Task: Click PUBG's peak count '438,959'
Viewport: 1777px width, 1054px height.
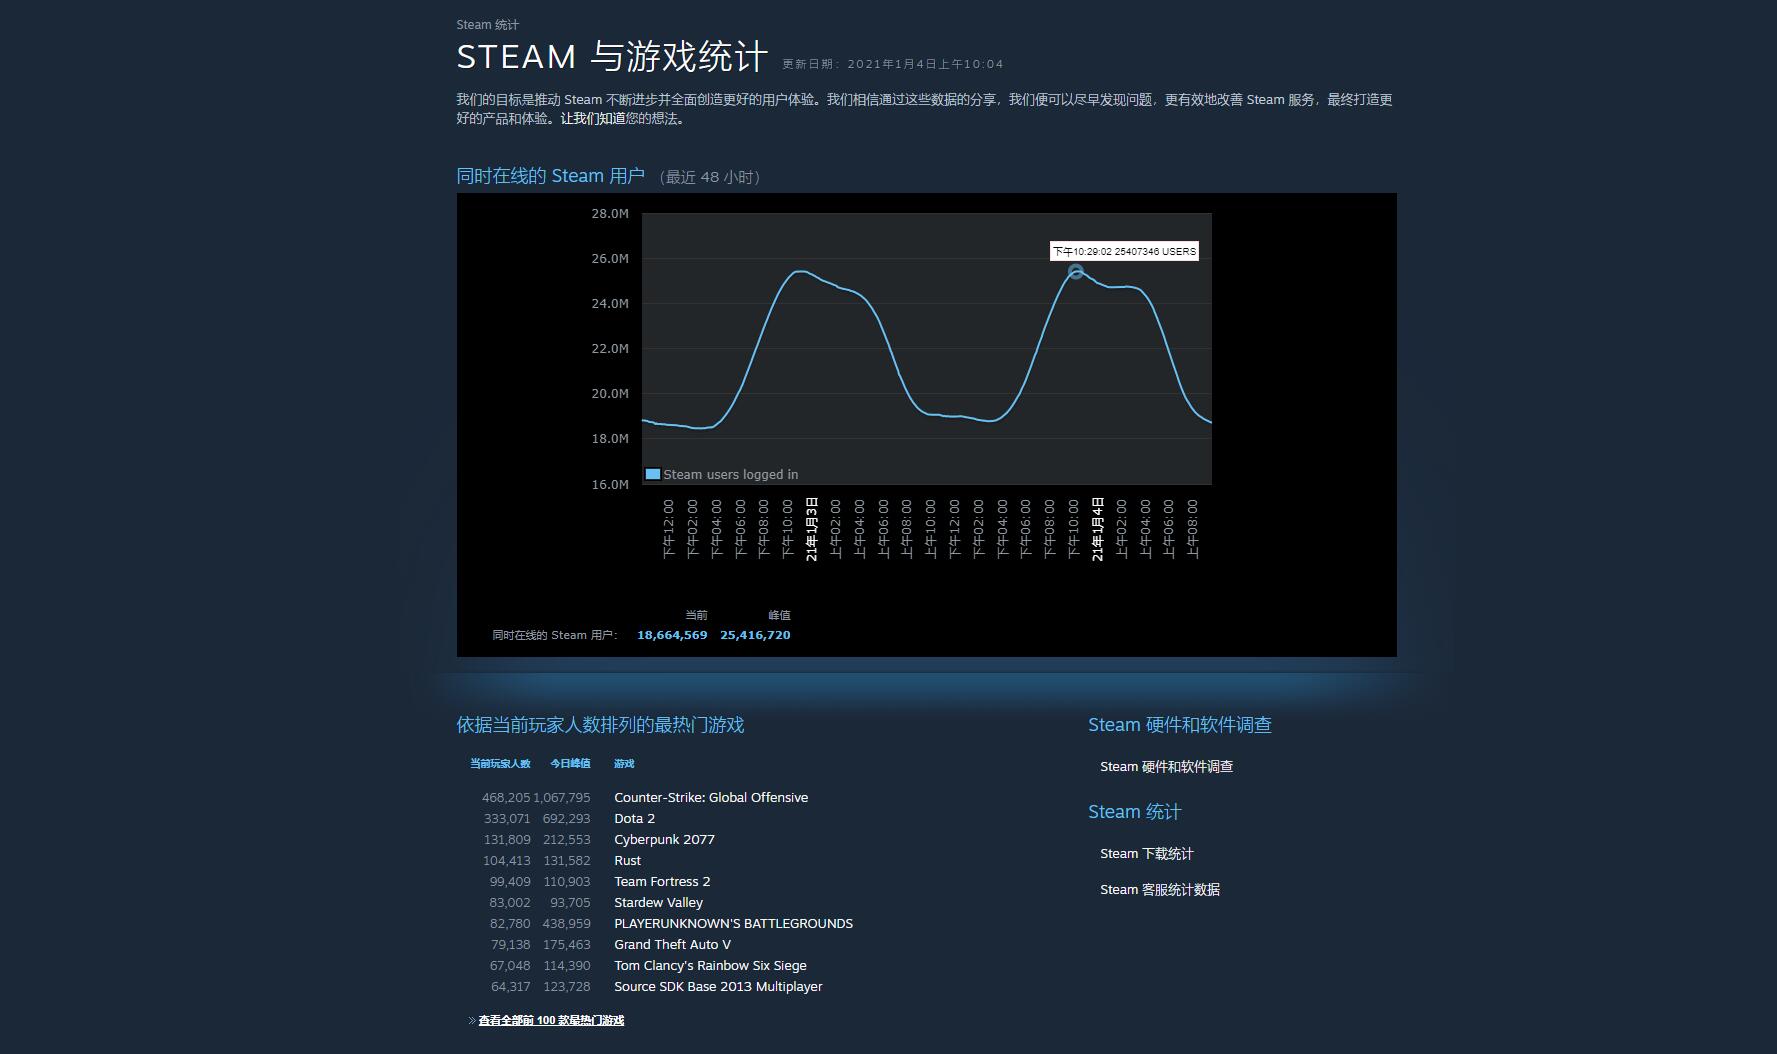Action: [x=566, y=923]
